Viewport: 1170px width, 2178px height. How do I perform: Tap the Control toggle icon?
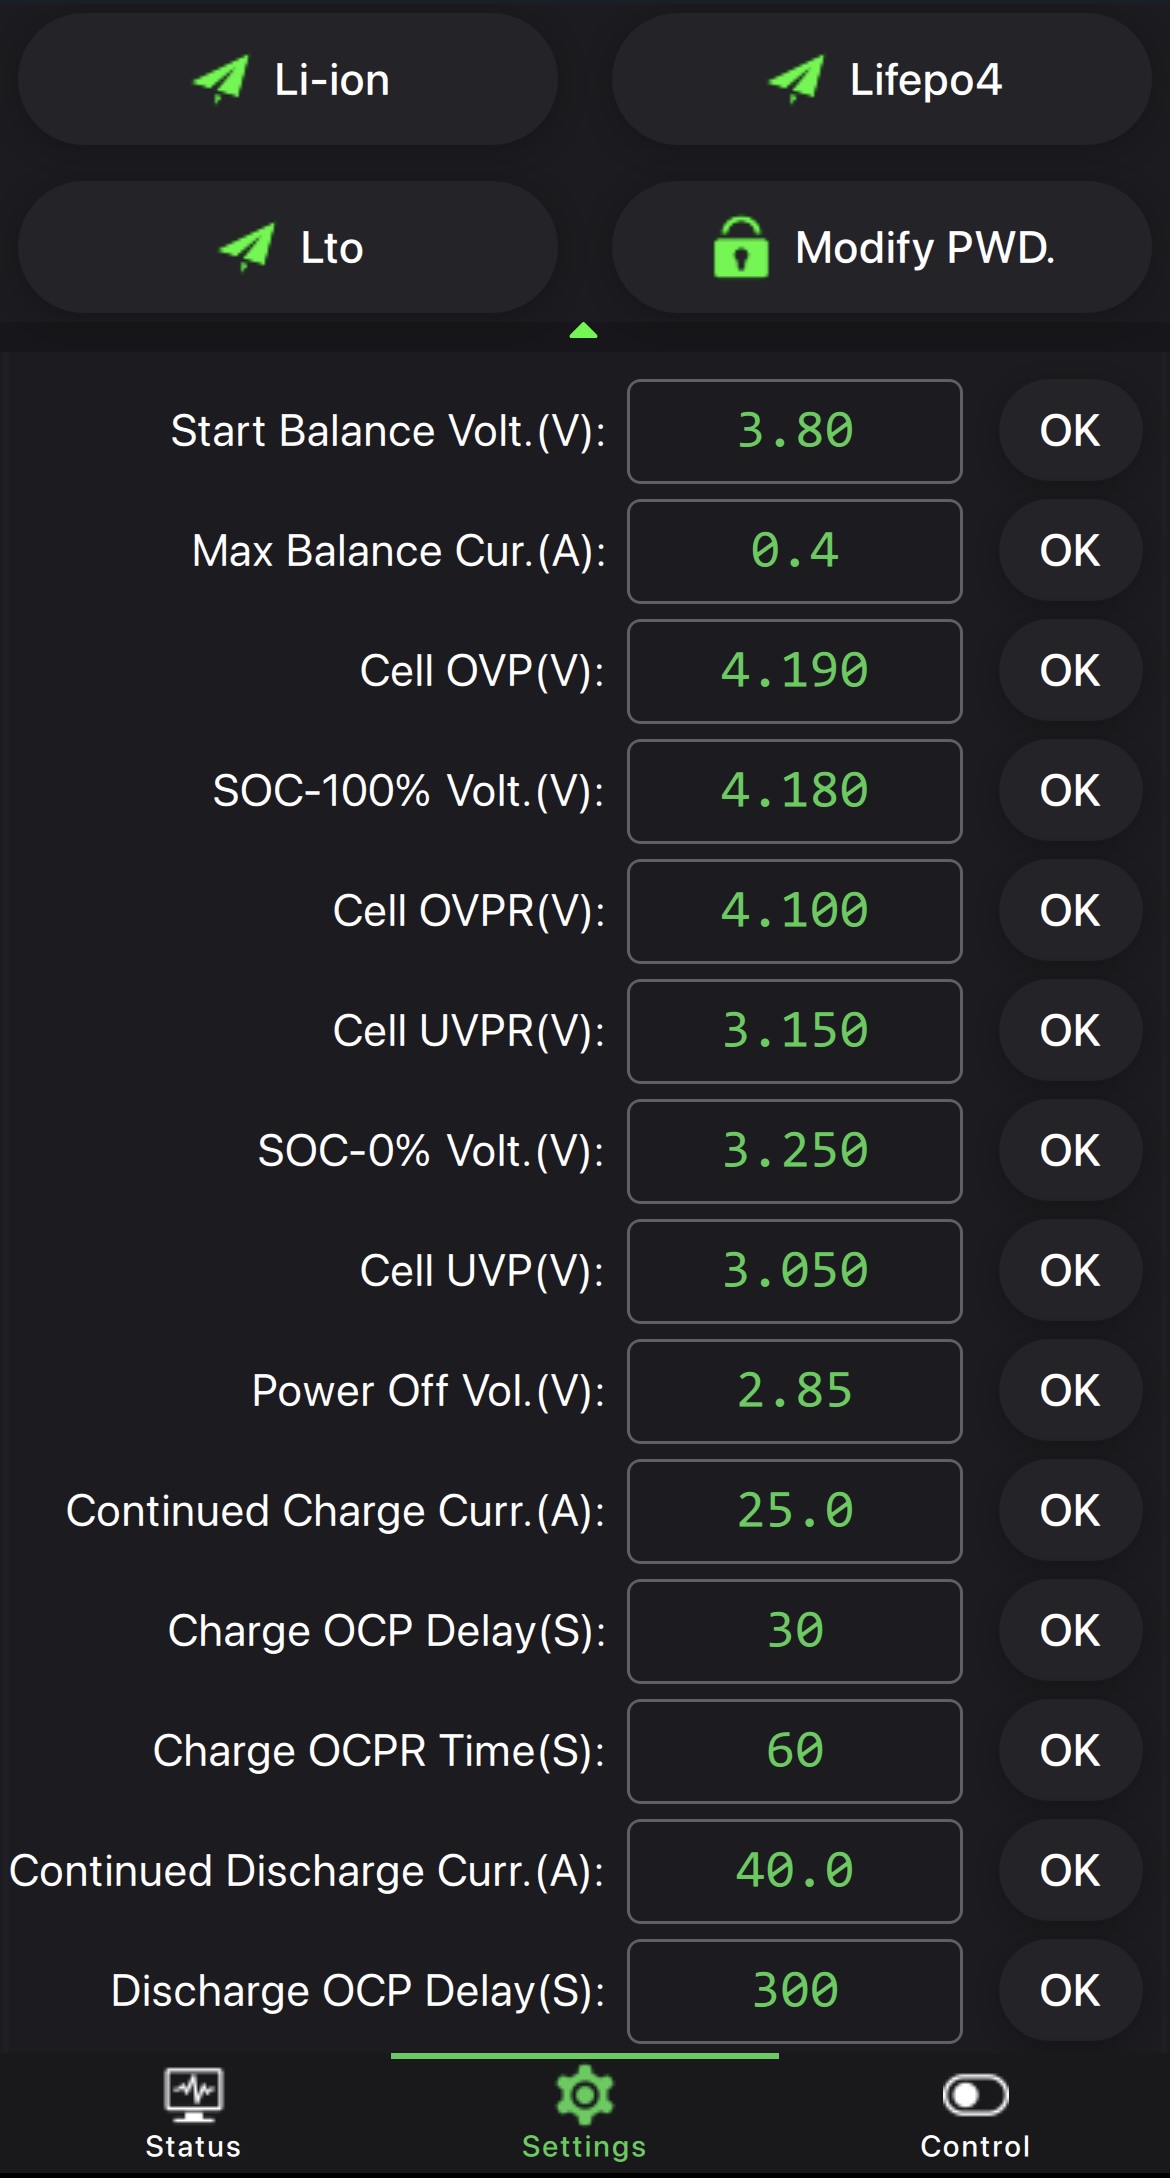point(975,2094)
